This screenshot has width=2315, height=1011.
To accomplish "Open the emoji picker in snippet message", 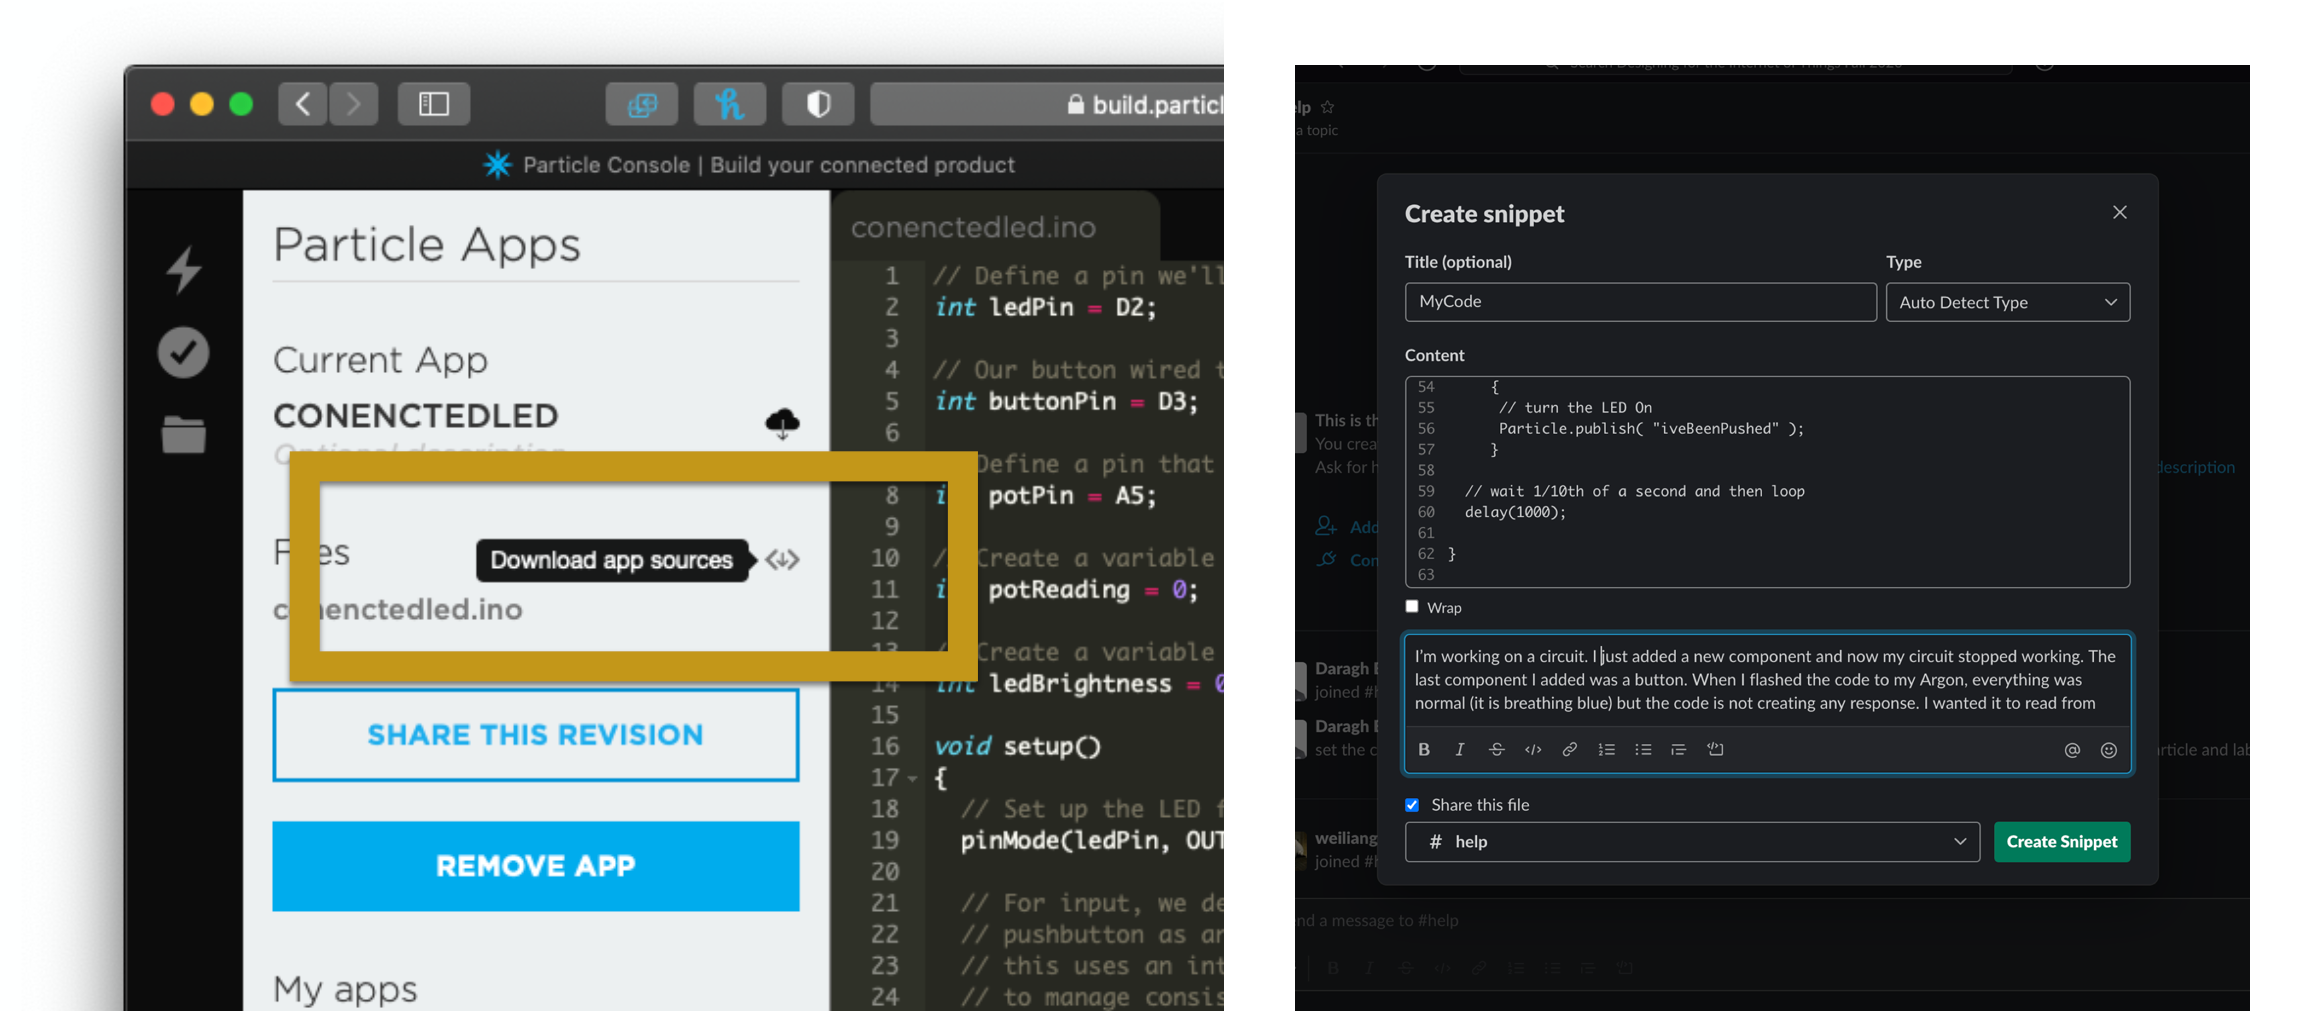I will (2109, 751).
